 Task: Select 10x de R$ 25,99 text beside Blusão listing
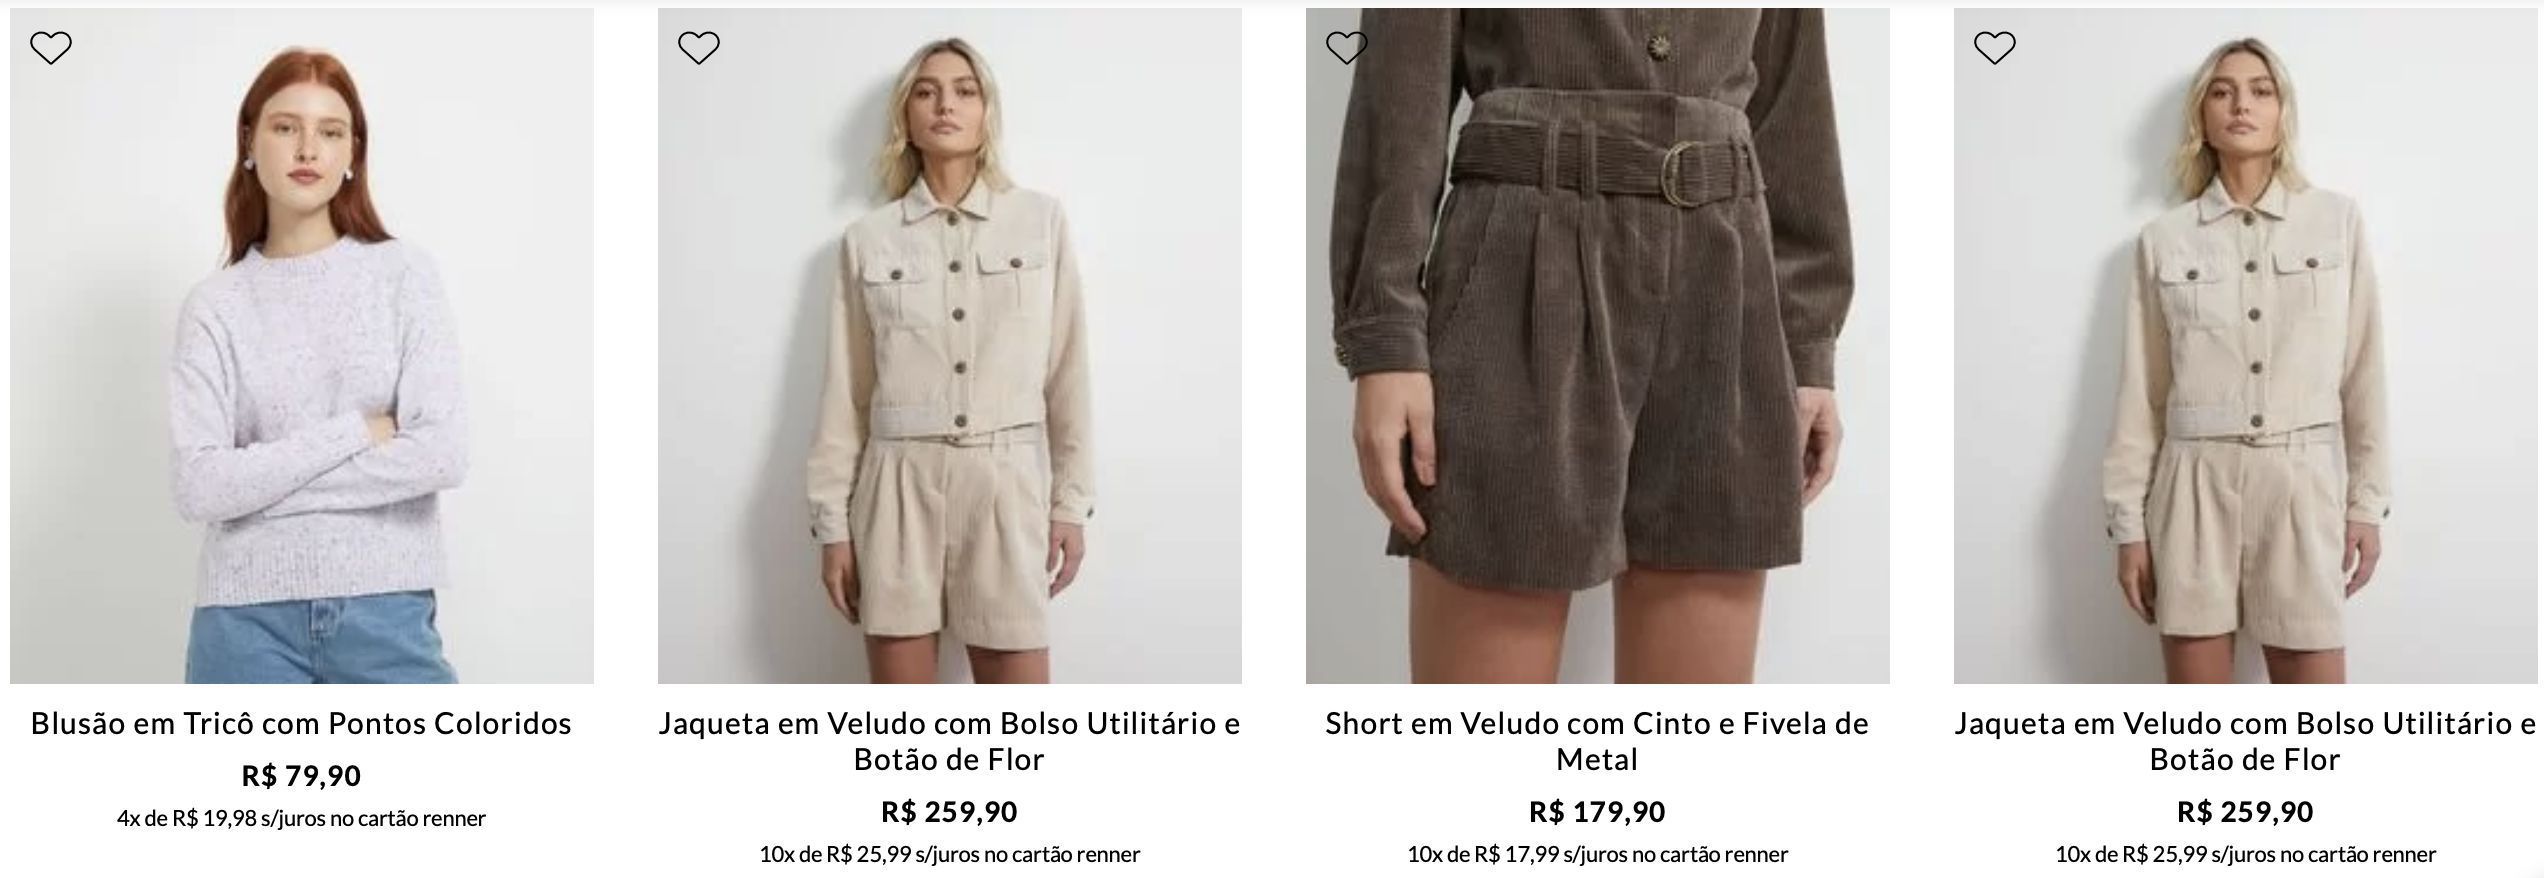(950, 854)
